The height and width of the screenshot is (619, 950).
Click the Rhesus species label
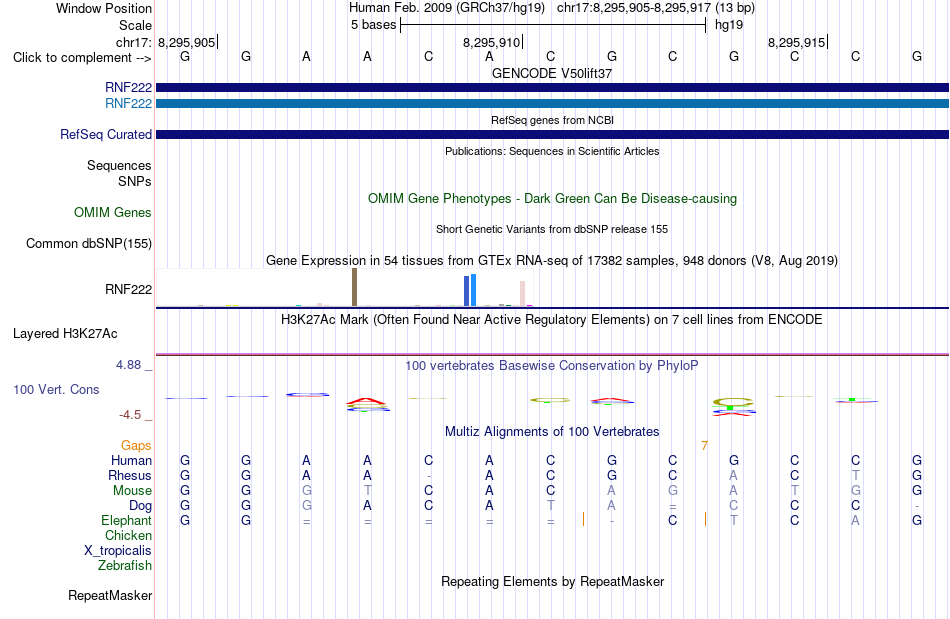[130, 475]
